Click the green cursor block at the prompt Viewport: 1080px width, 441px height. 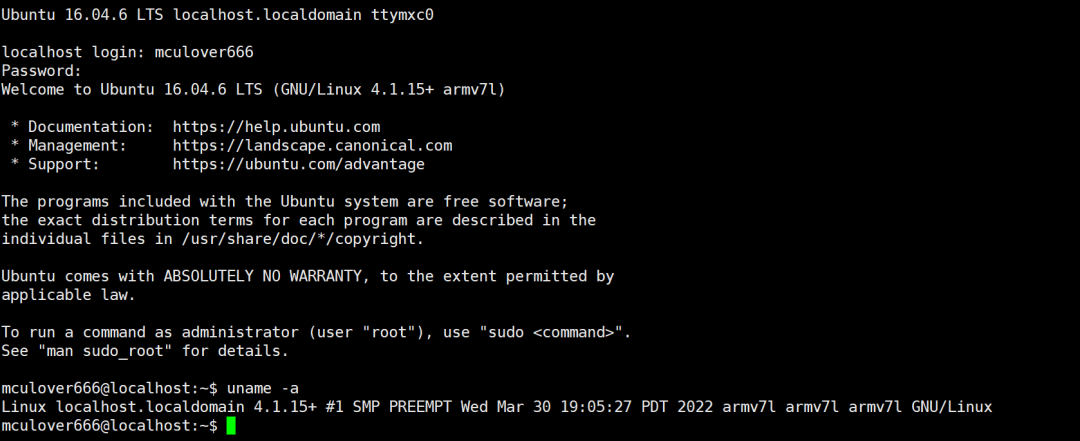click(231, 426)
